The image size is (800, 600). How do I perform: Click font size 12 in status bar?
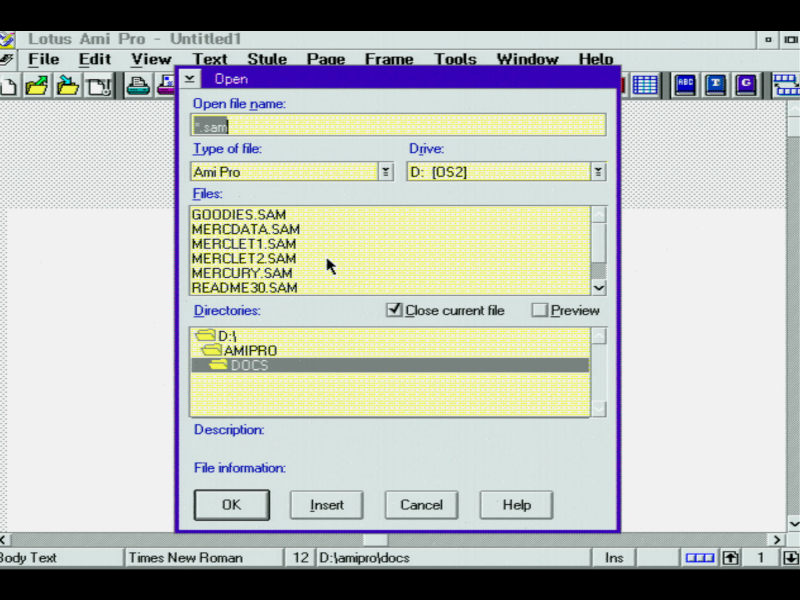pos(300,558)
